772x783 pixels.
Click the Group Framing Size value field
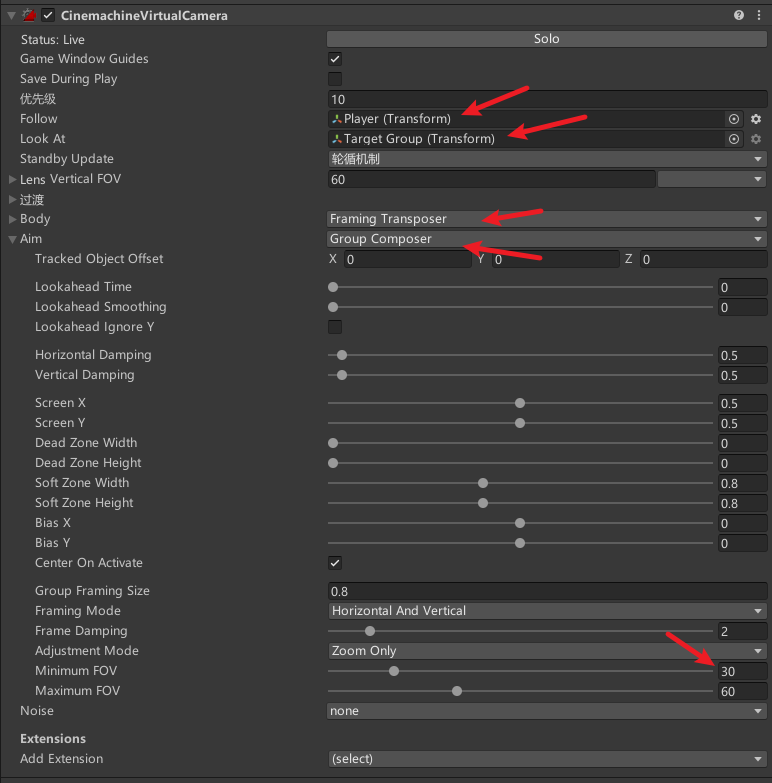pos(547,591)
